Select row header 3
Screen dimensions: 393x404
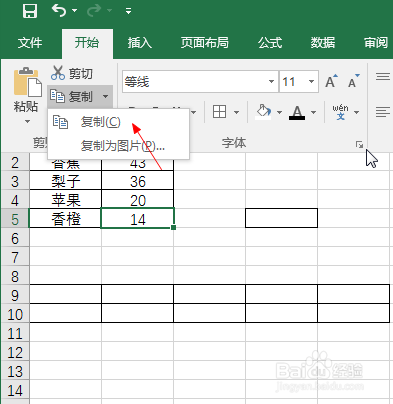pos(15,182)
